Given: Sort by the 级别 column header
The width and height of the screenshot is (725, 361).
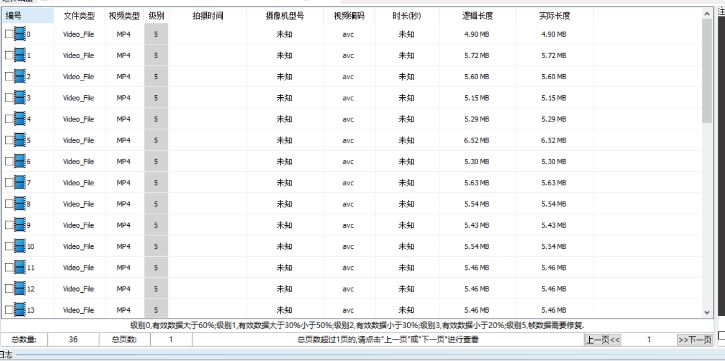Looking at the screenshot, I should [x=156, y=16].
